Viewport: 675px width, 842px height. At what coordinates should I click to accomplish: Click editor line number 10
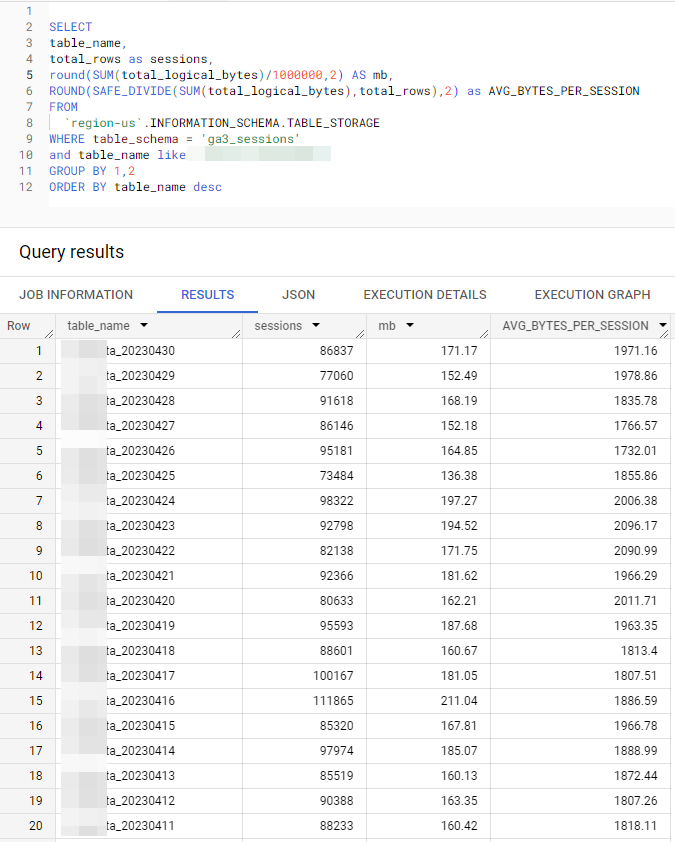(x=26, y=155)
